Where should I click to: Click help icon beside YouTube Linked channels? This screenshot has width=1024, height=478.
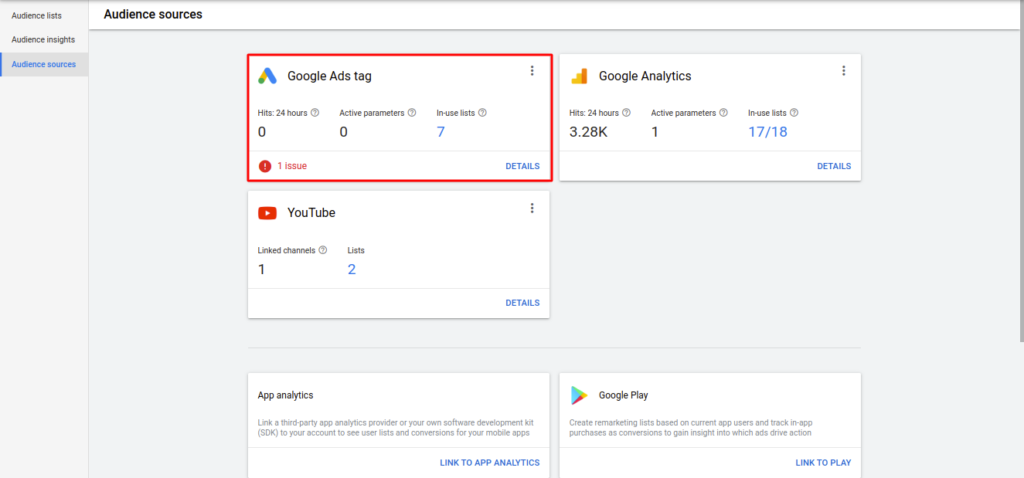click(x=323, y=250)
